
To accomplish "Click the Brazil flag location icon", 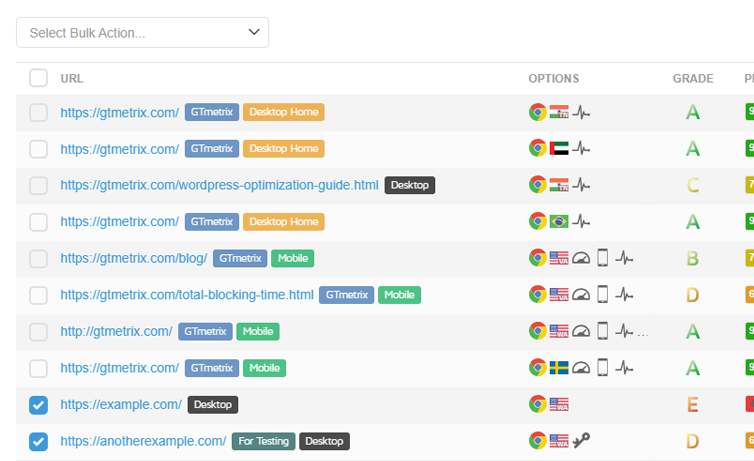I will (x=560, y=222).
